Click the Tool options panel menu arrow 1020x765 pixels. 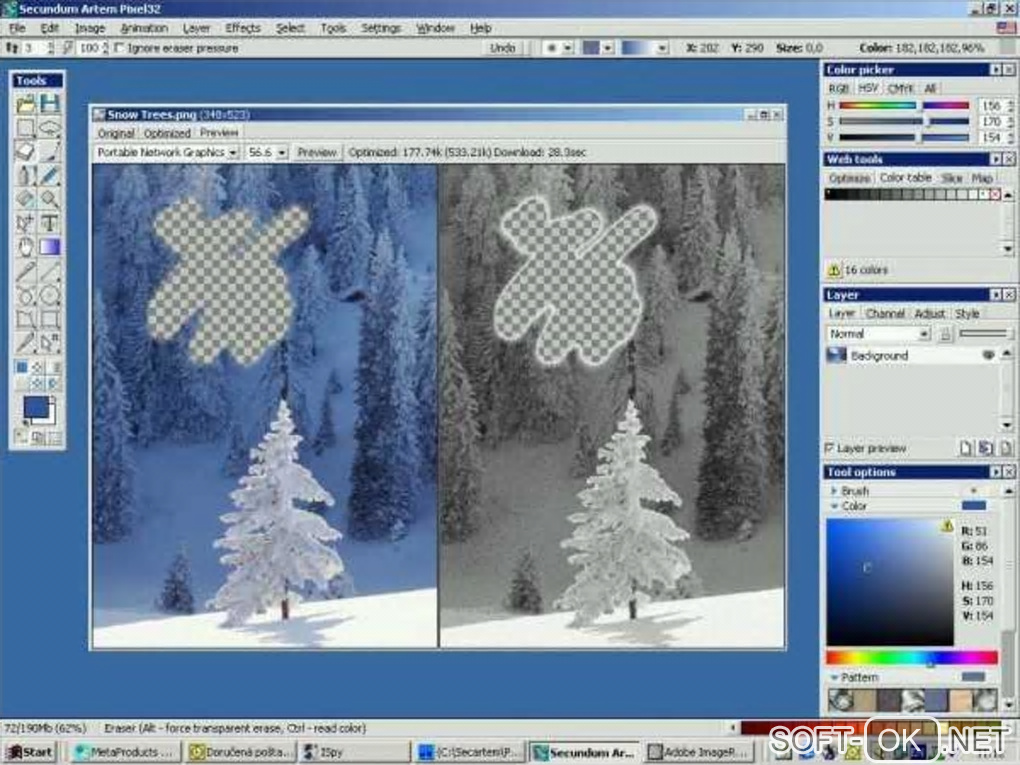point(995,472)
